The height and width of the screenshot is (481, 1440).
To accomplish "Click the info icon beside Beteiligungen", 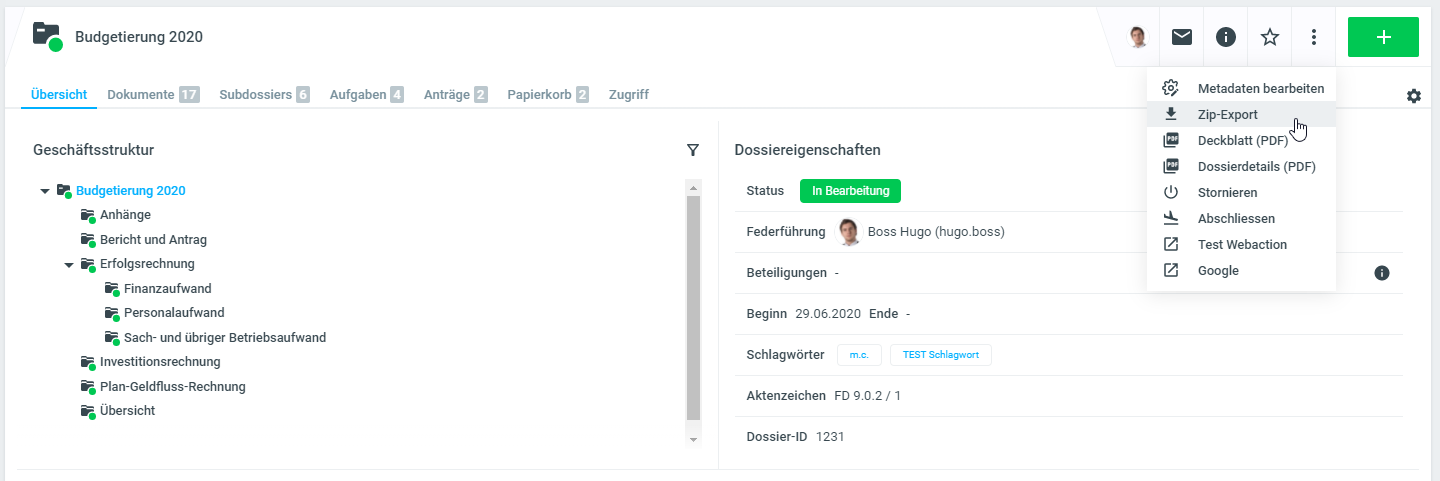I will tap(1382, 273).
